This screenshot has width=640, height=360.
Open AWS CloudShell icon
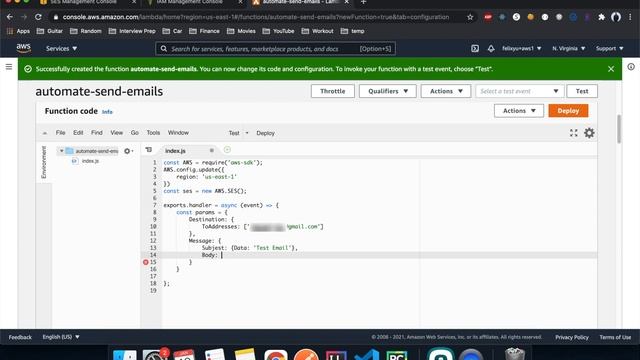475,49
